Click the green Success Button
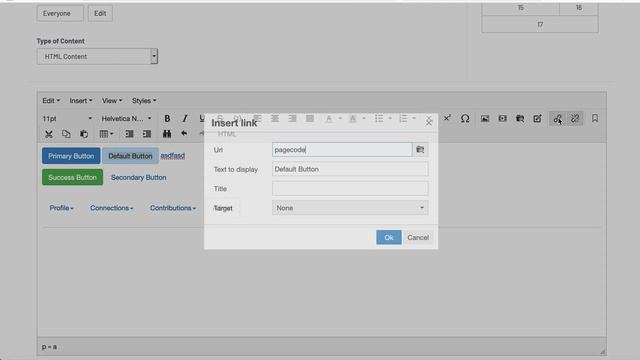640x360 pixels. click(x=72, y=177)
